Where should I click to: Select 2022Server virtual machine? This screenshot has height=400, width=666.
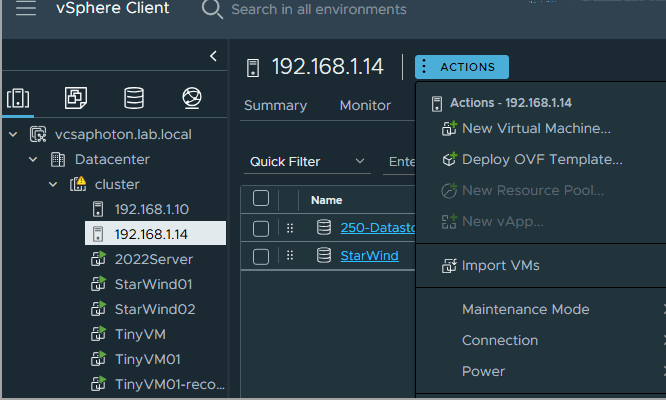pos(154,259)
